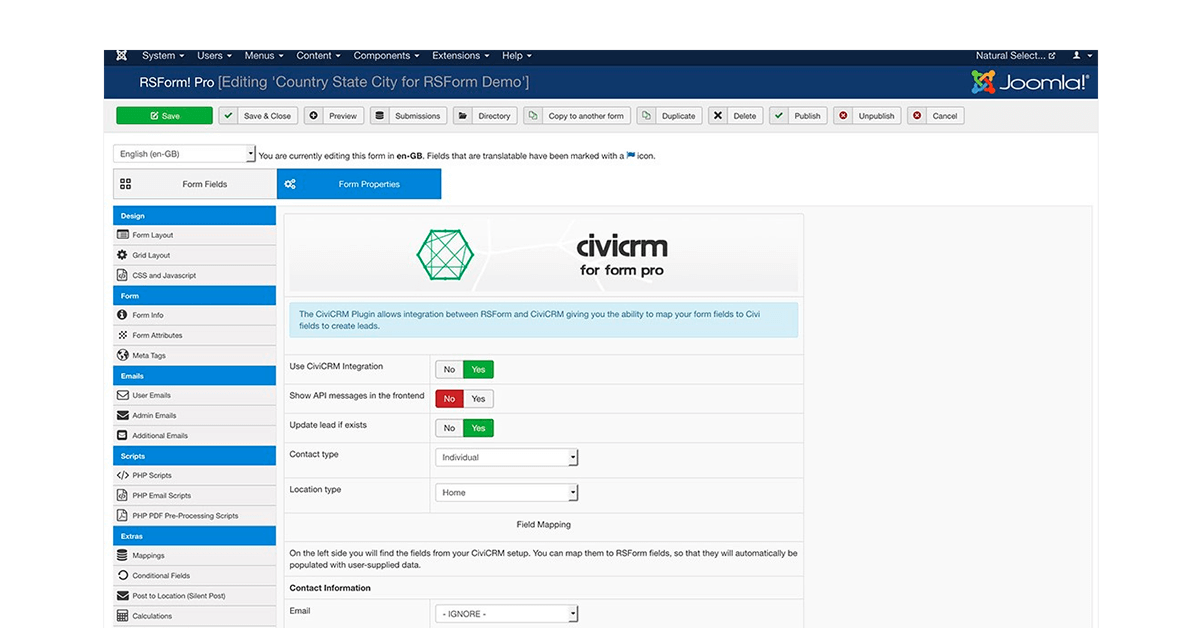This screenshot has width=1200, height=628.
Task: Click the Mappings database icon
Action: [x=123, y=555]
